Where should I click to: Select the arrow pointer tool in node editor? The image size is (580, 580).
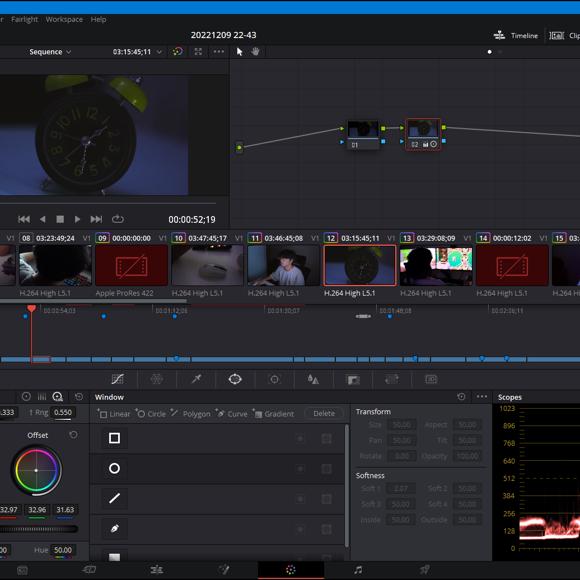[239, 52]
